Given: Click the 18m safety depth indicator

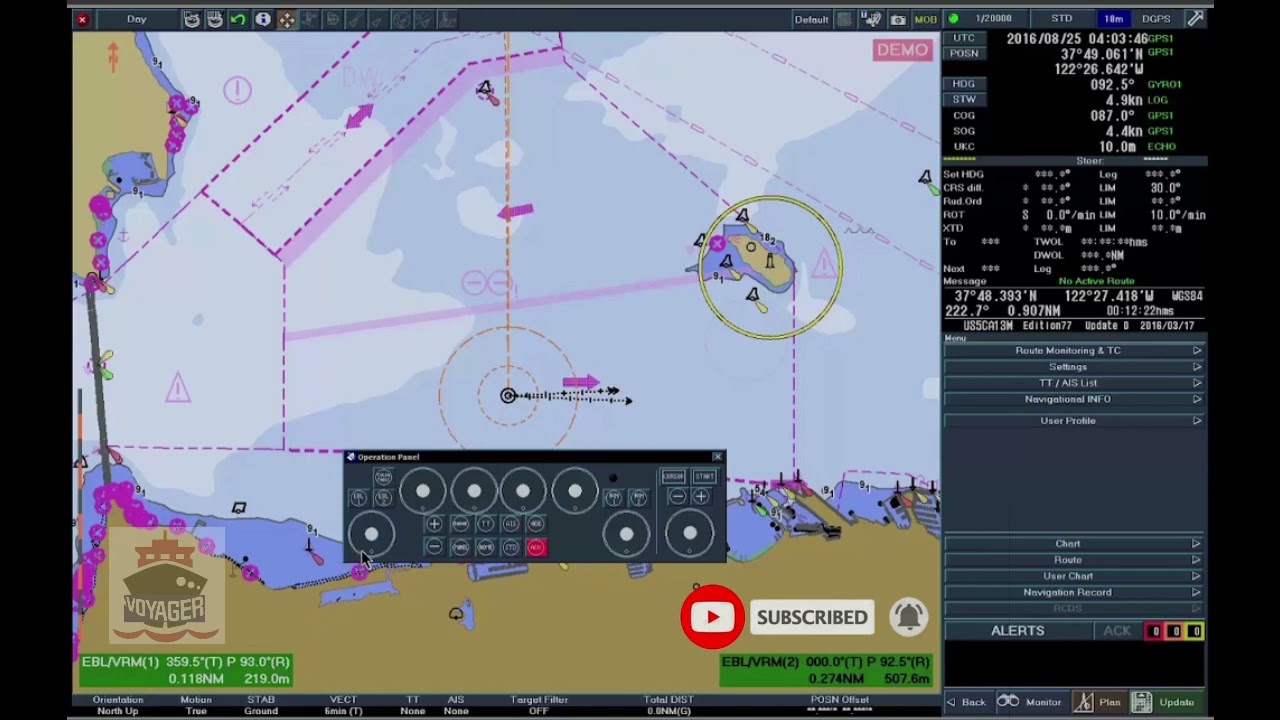Looking at the screenshot, I should pos(1113,19).
